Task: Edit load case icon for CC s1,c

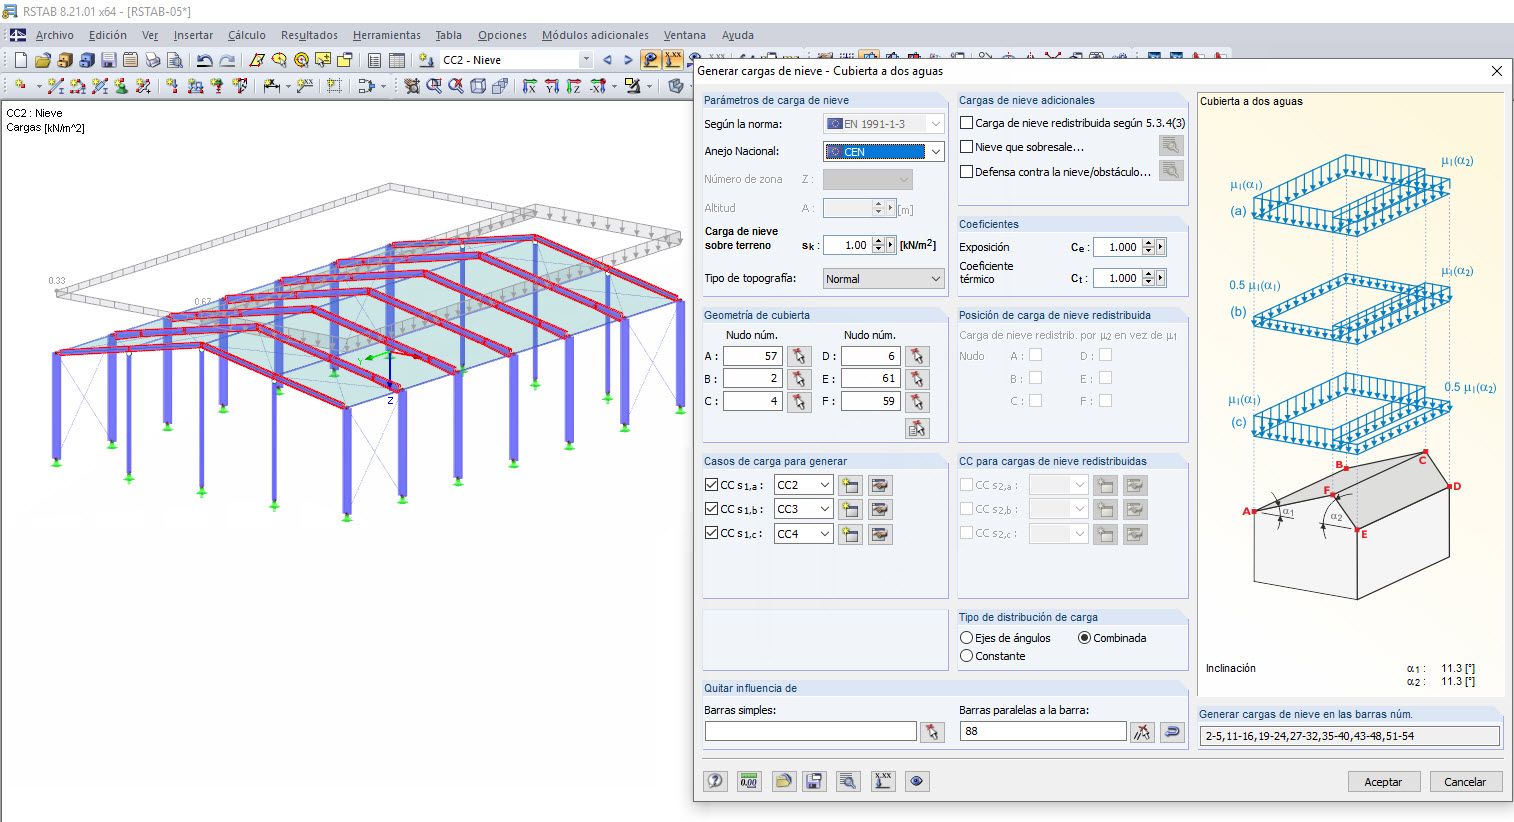Action: pyautogui.click(x=880, y=534)
